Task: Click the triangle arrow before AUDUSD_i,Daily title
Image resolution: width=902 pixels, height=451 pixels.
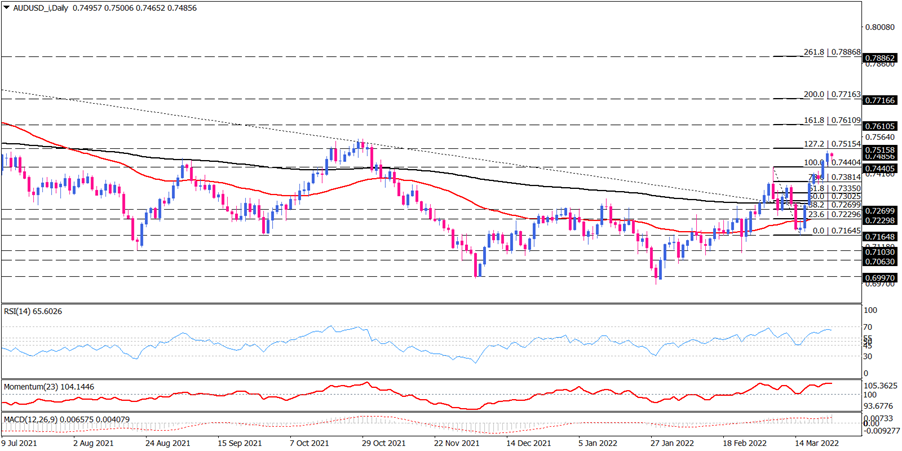Action: [5, 9]
